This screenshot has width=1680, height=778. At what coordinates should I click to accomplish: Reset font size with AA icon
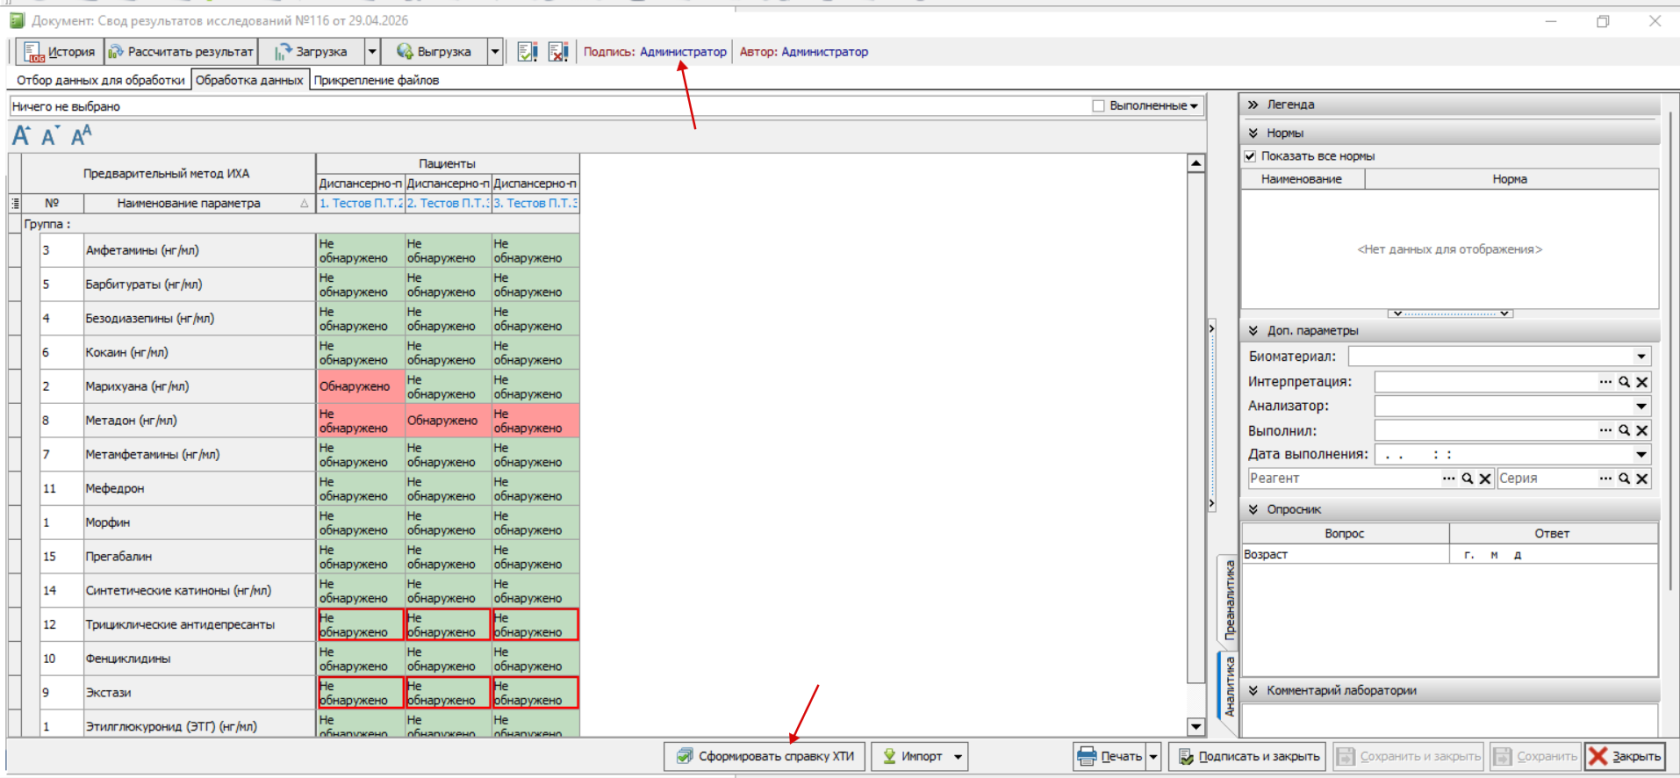(81, 136)
